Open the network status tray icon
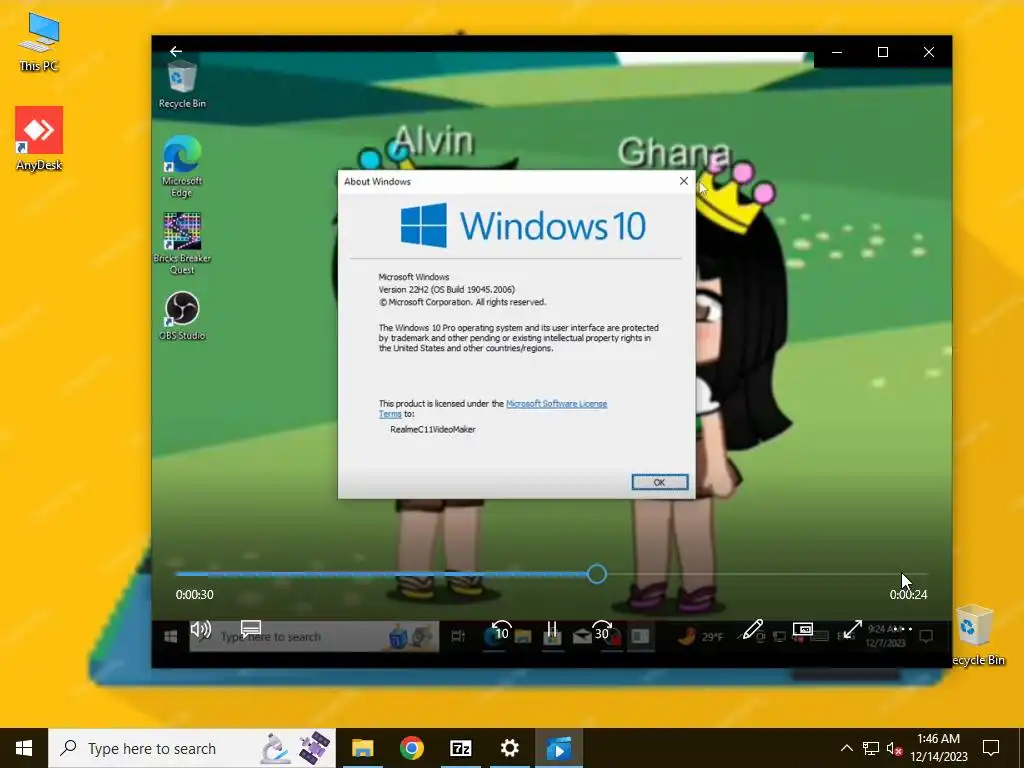 click(871, 748)
